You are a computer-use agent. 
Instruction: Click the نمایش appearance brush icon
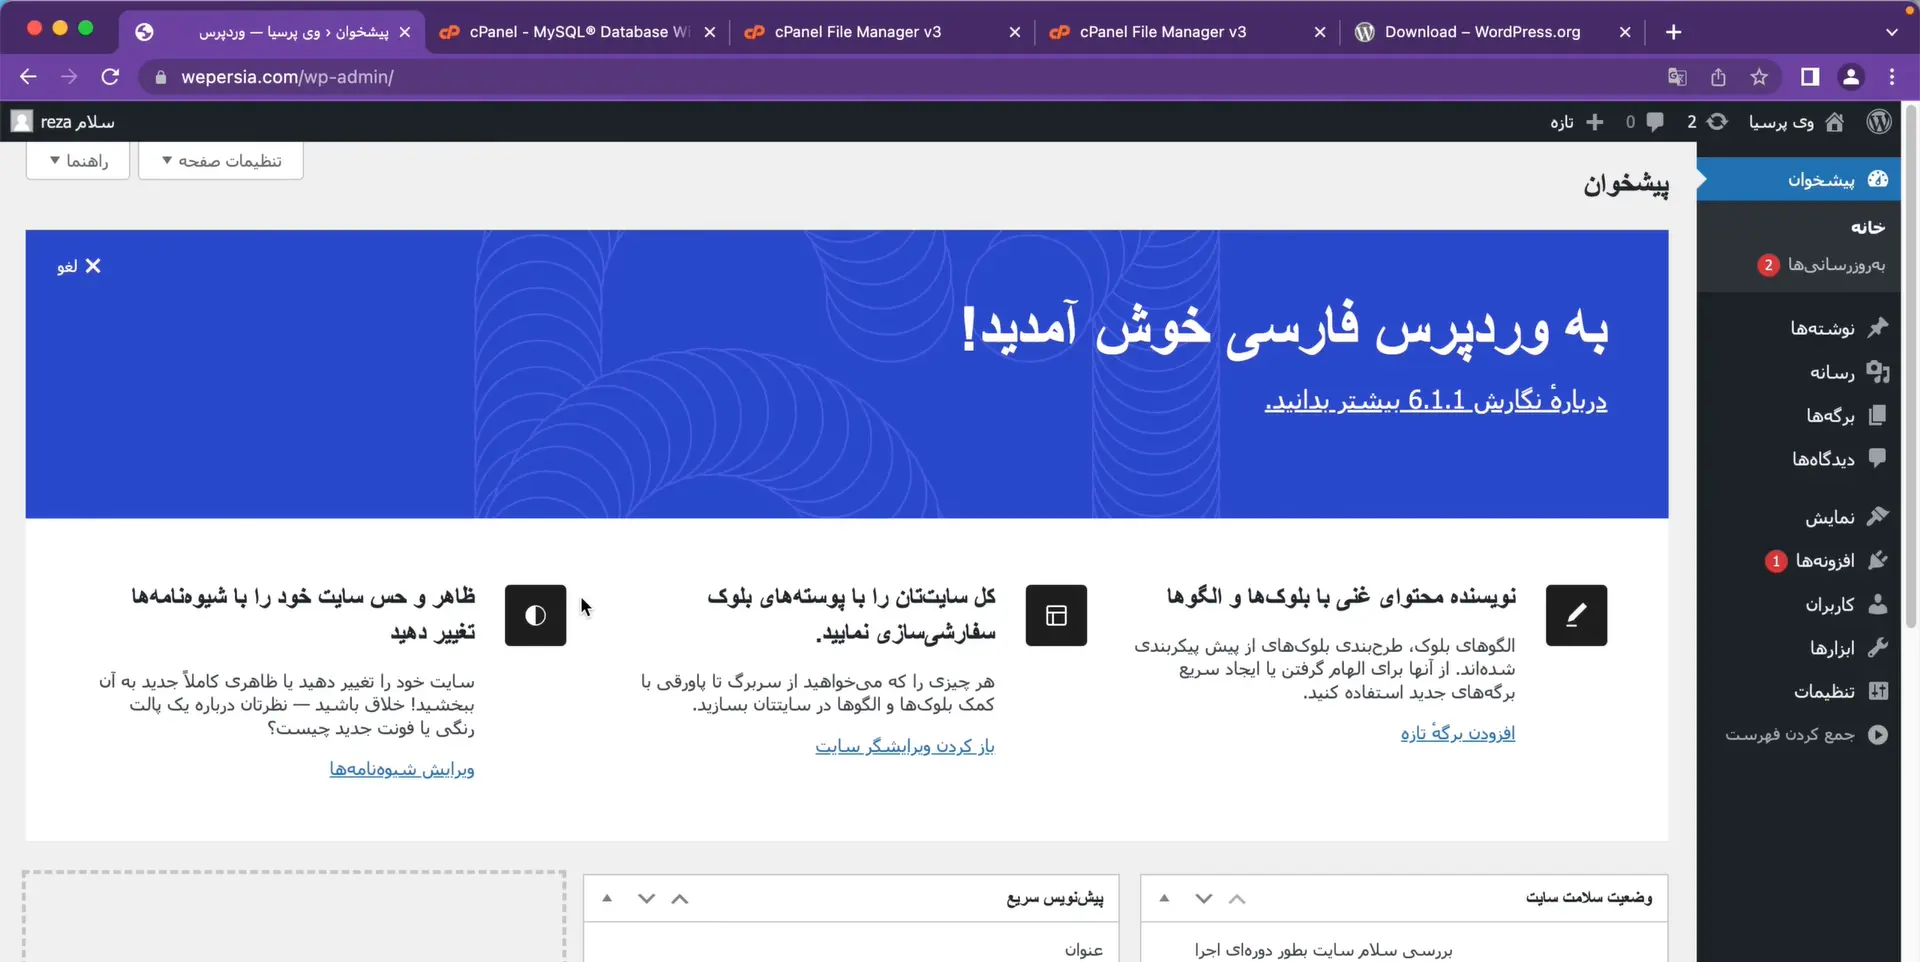[x=1878, y=516]
